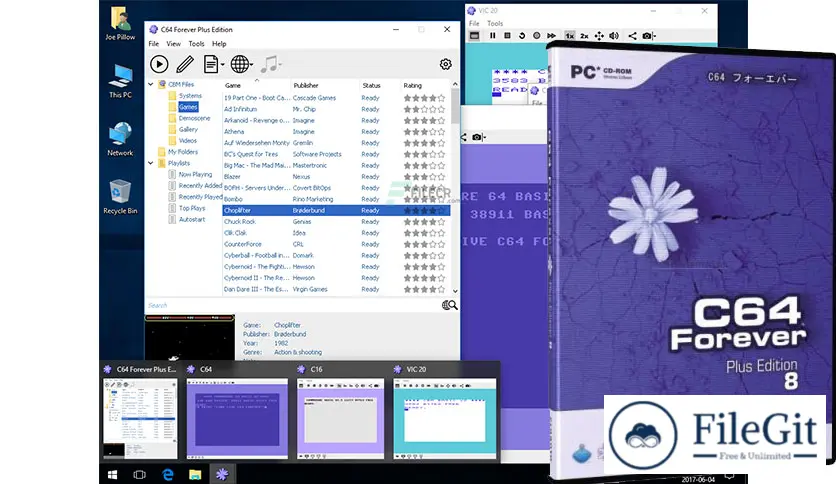Collapse the CBM Files tree node
This screenshot has height=484, width=836.
point(151,84)
